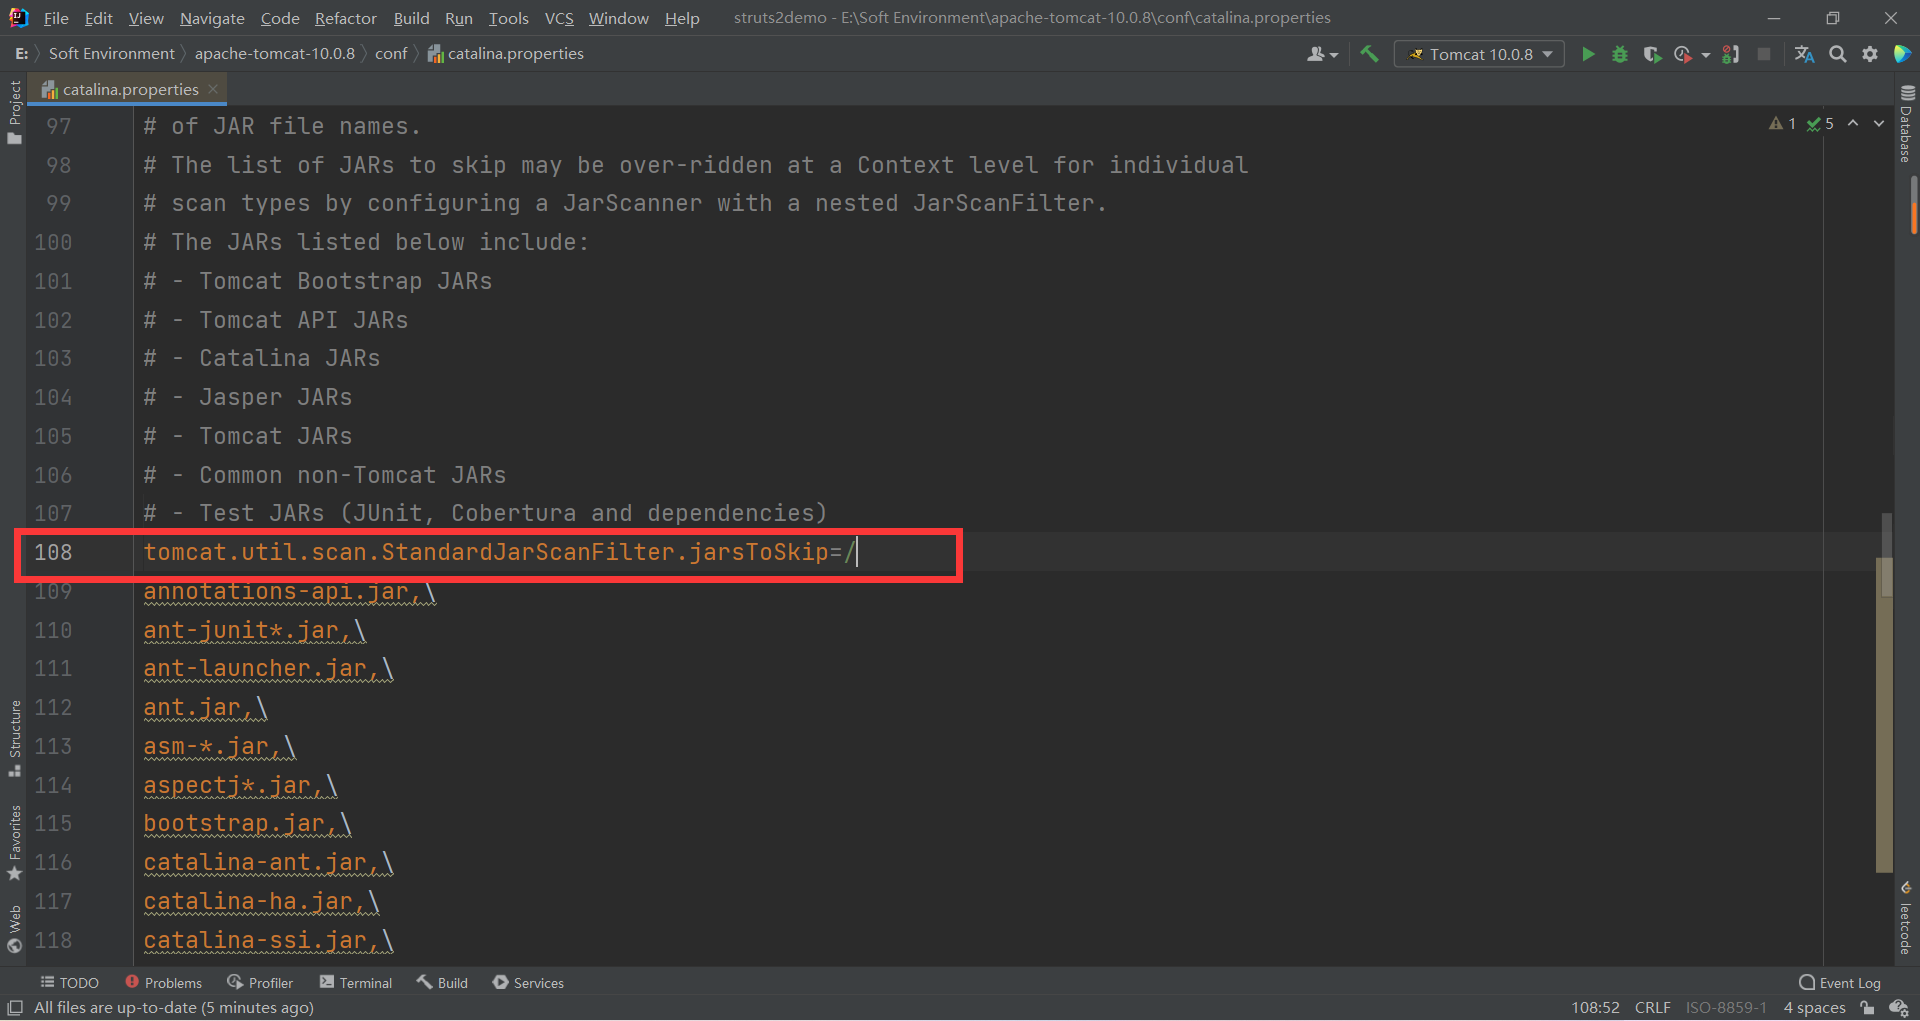This screenshot has height=1021, width=1920.
Task: Open the Refactor menu
Action: click(345, 18)
